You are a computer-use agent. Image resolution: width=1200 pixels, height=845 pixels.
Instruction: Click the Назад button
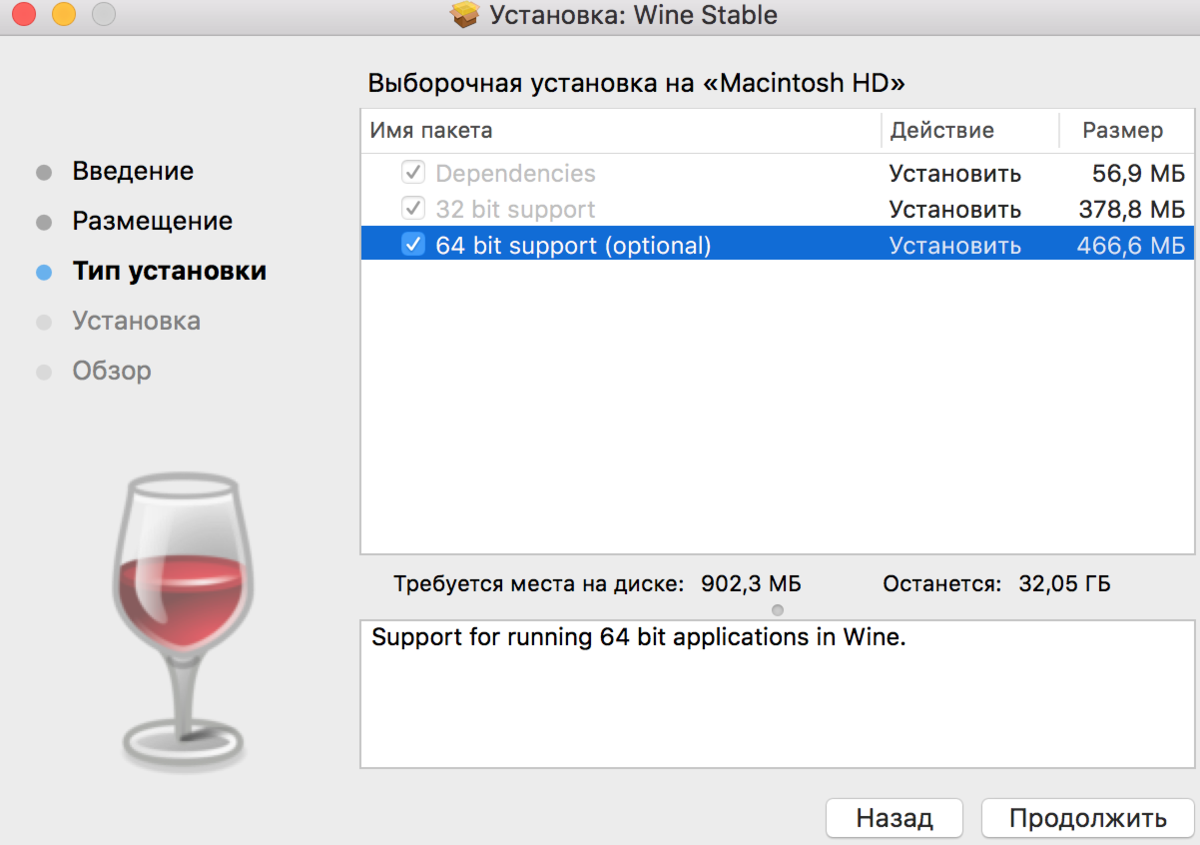(894, 818)
